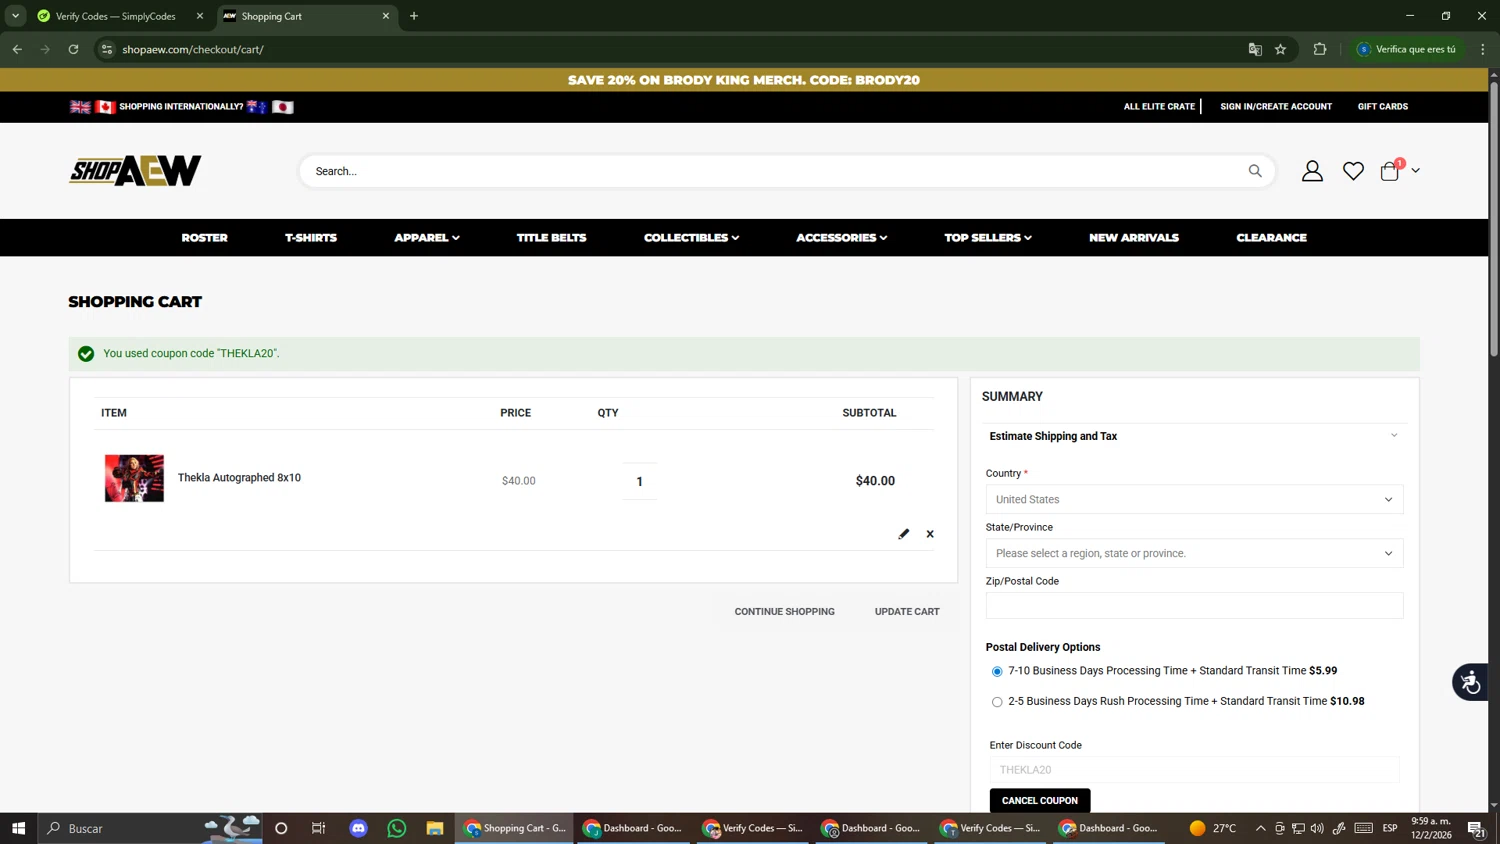
Task: Reload the page
Action: [73, 49]
